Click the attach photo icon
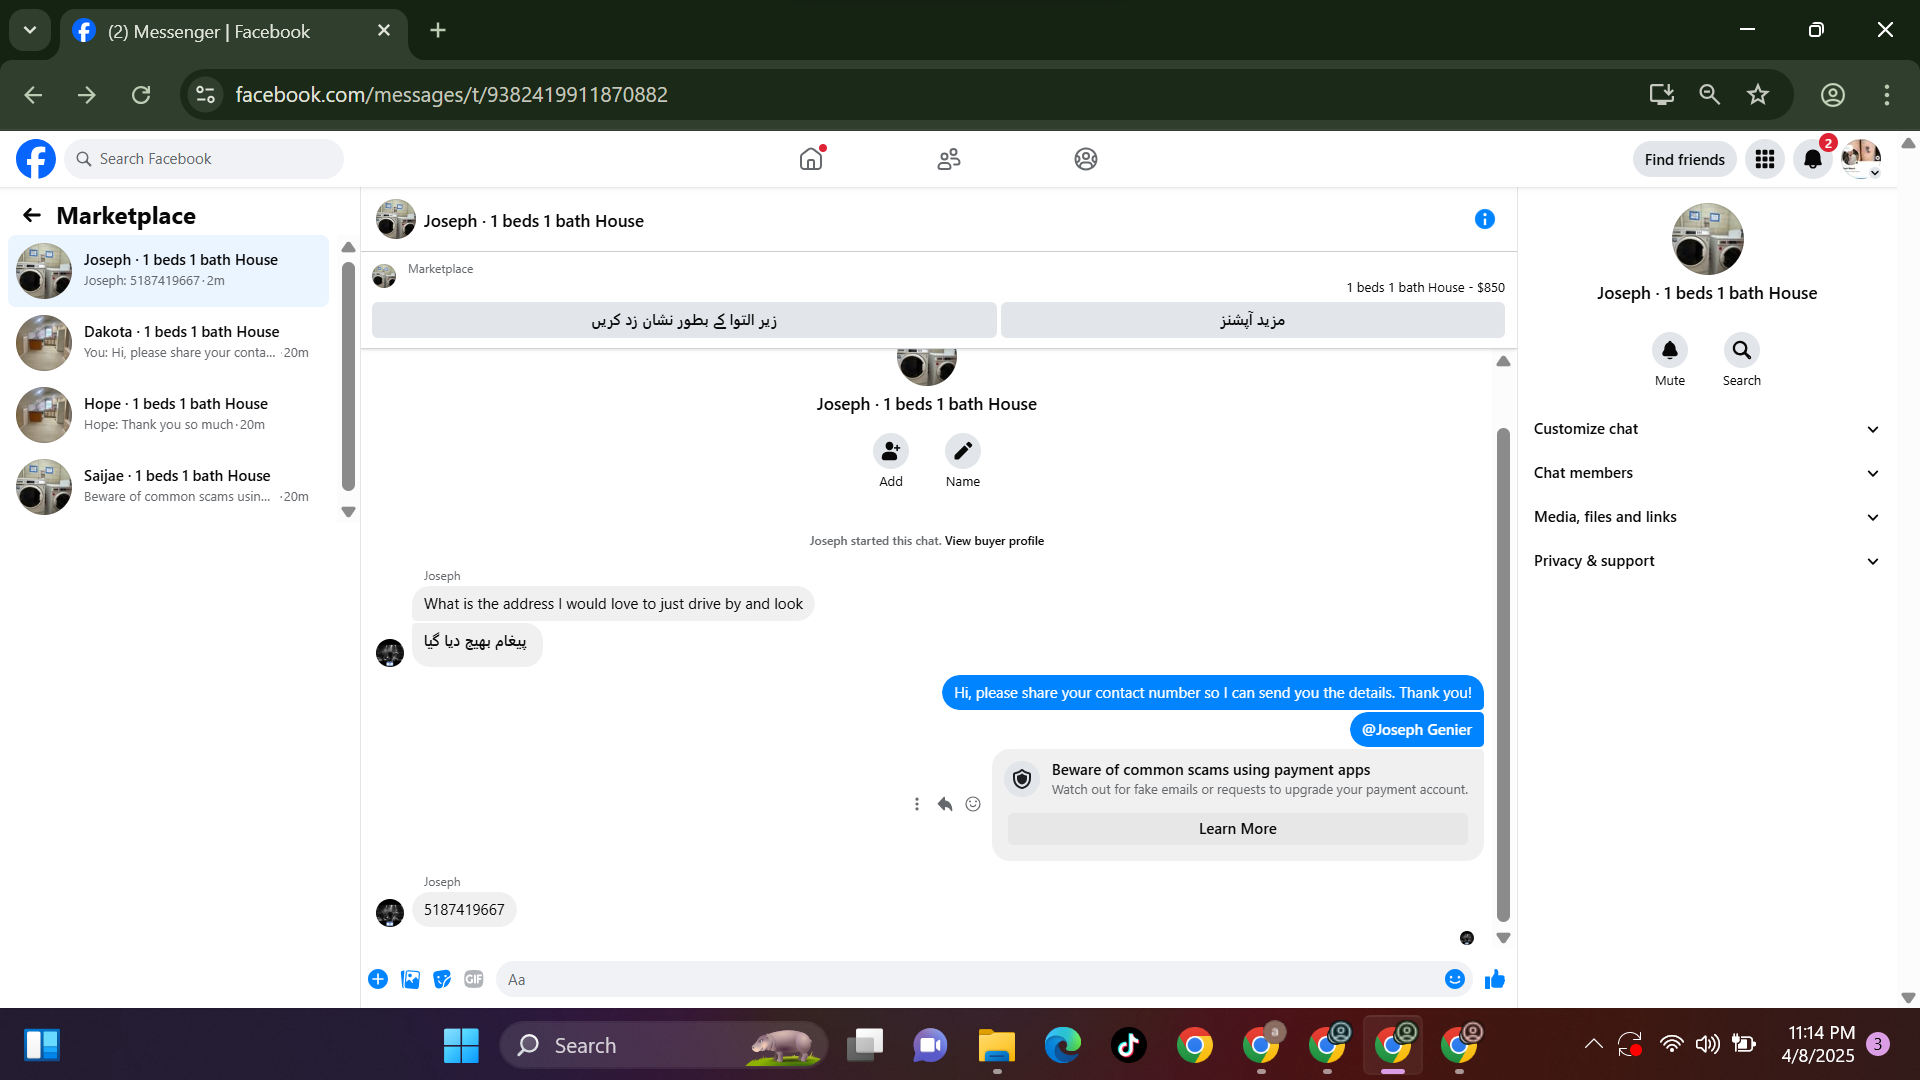This screenshot has width=1920, height=1080. click(x=410, y=979)
